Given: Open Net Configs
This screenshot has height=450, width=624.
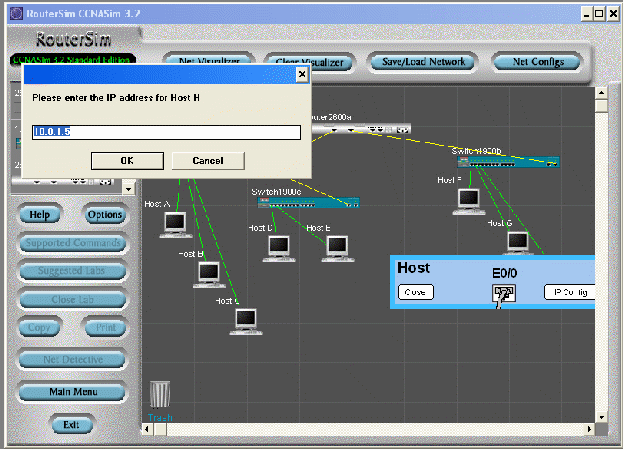Looking at the screenshot, I should (538, 62).
